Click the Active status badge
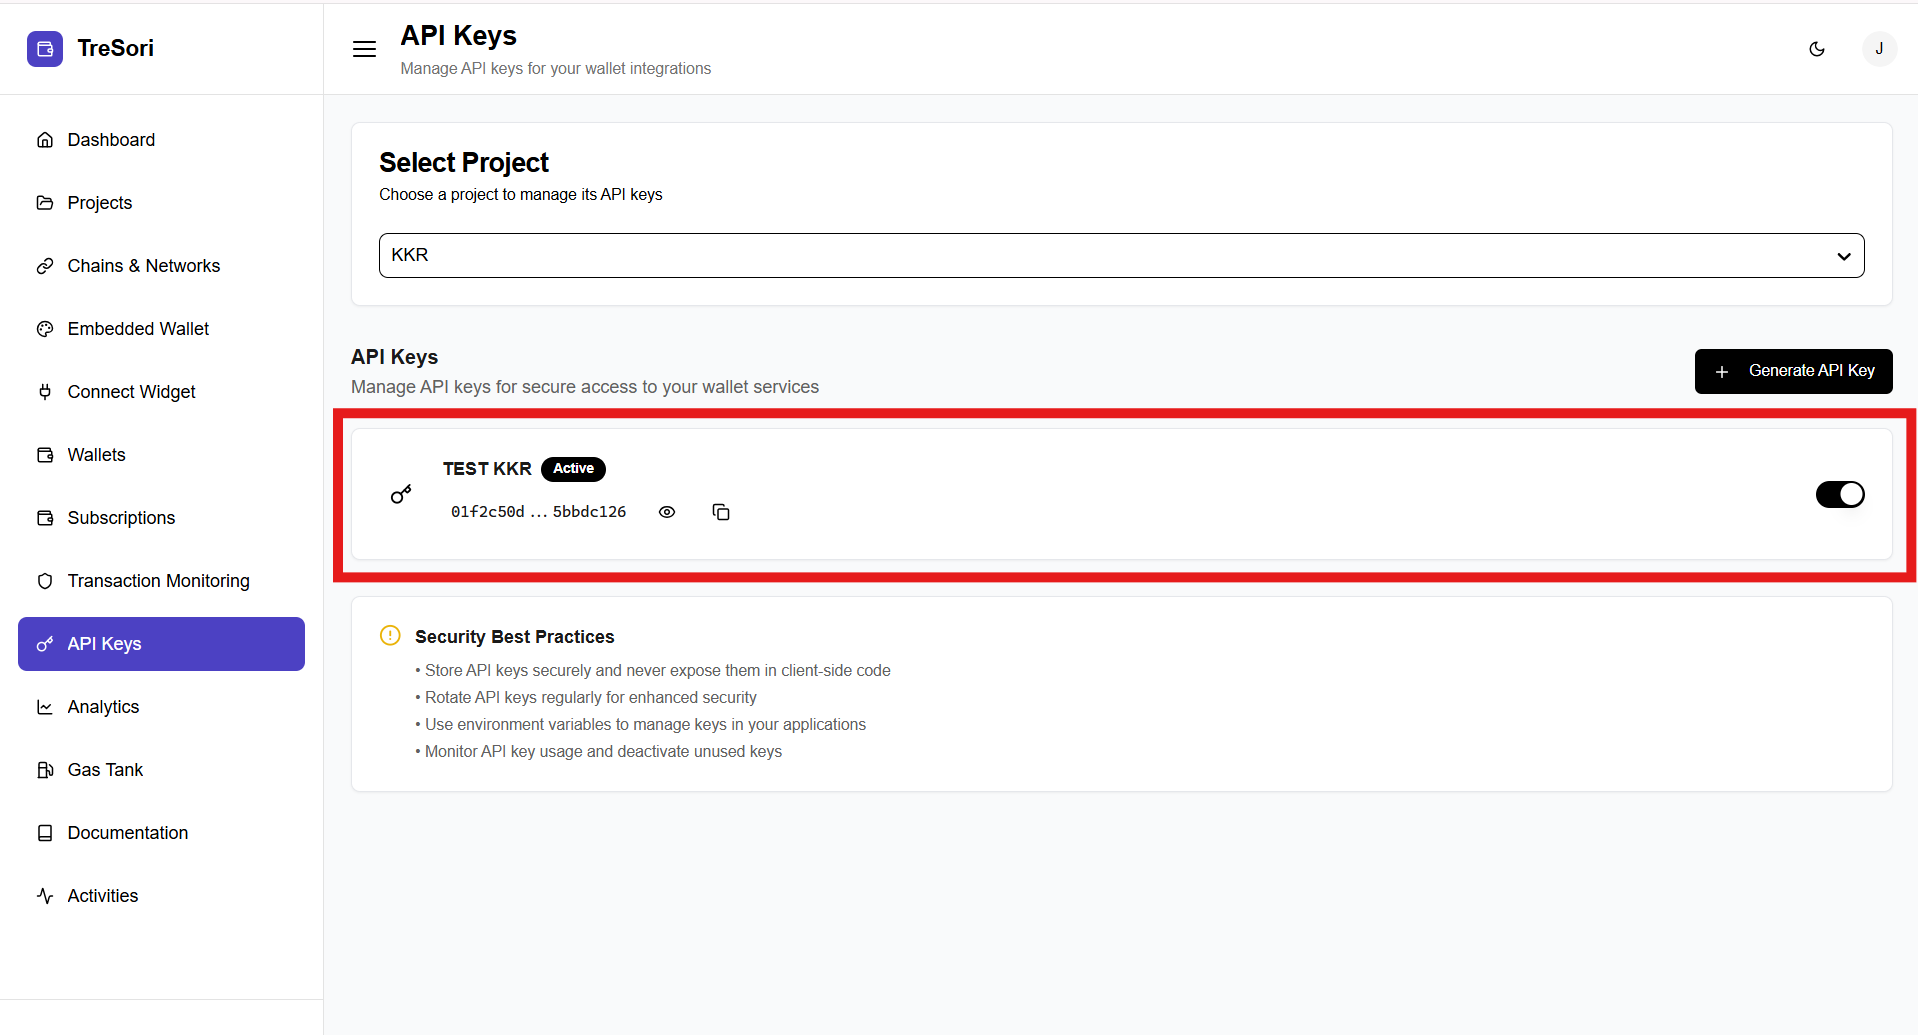 573,469
